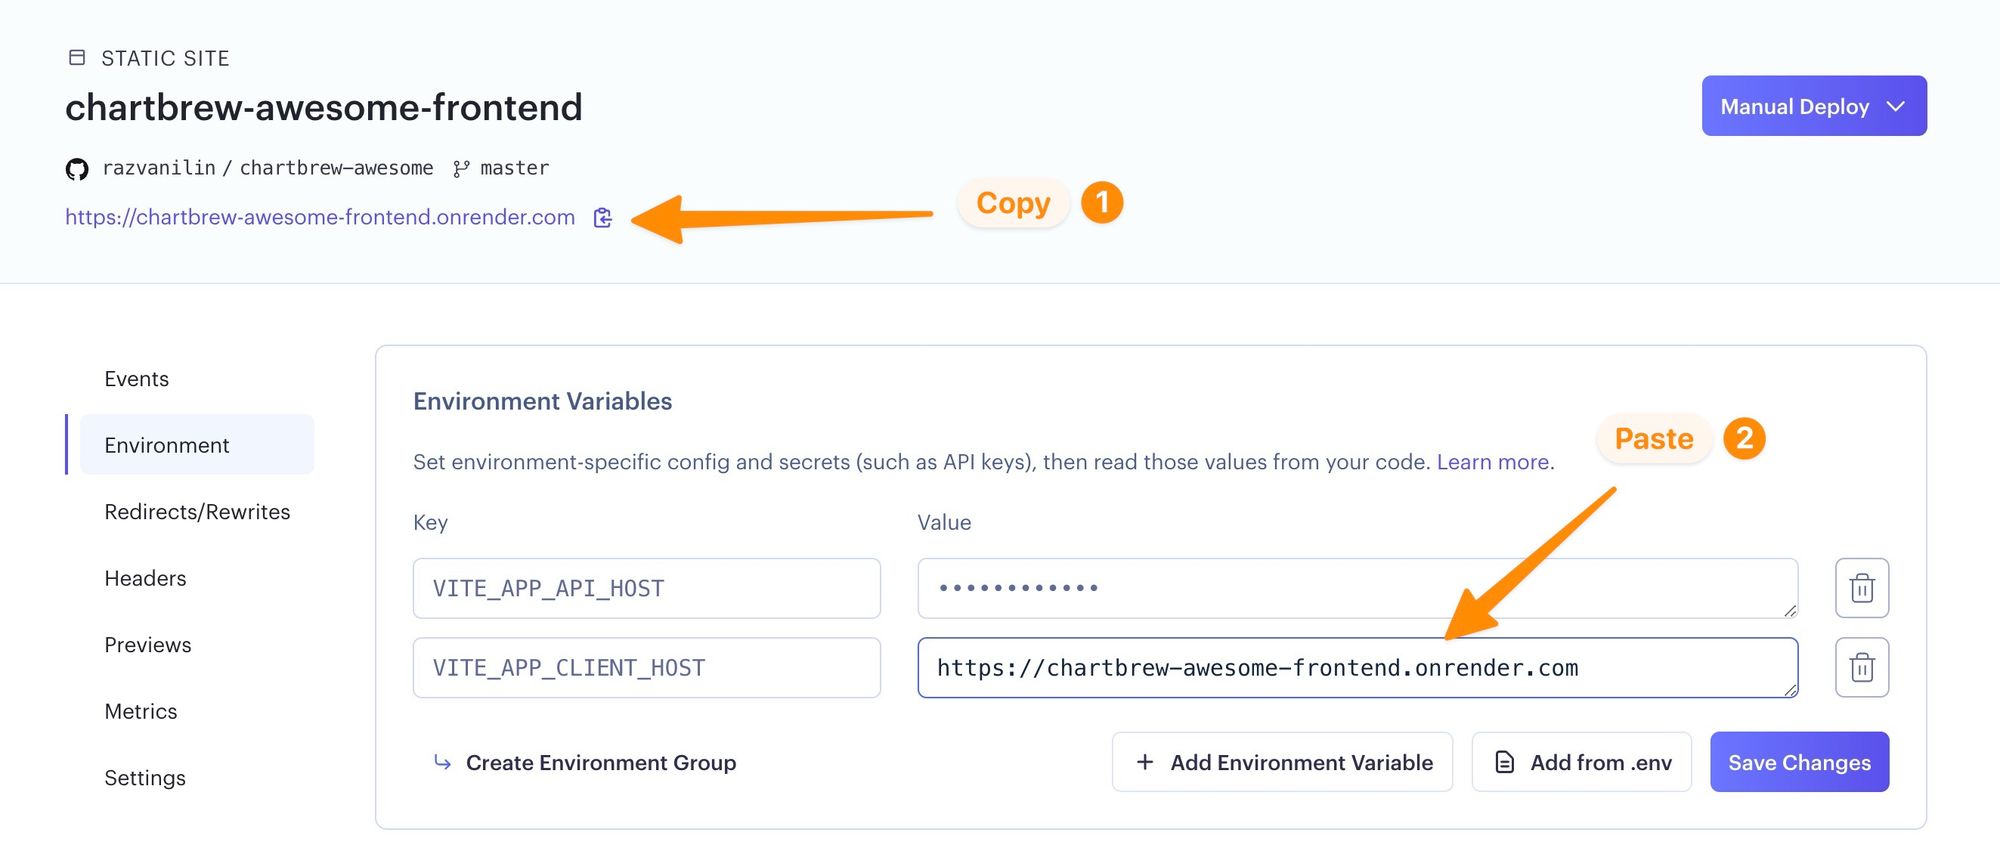View the Metrics page

point(141,711)
